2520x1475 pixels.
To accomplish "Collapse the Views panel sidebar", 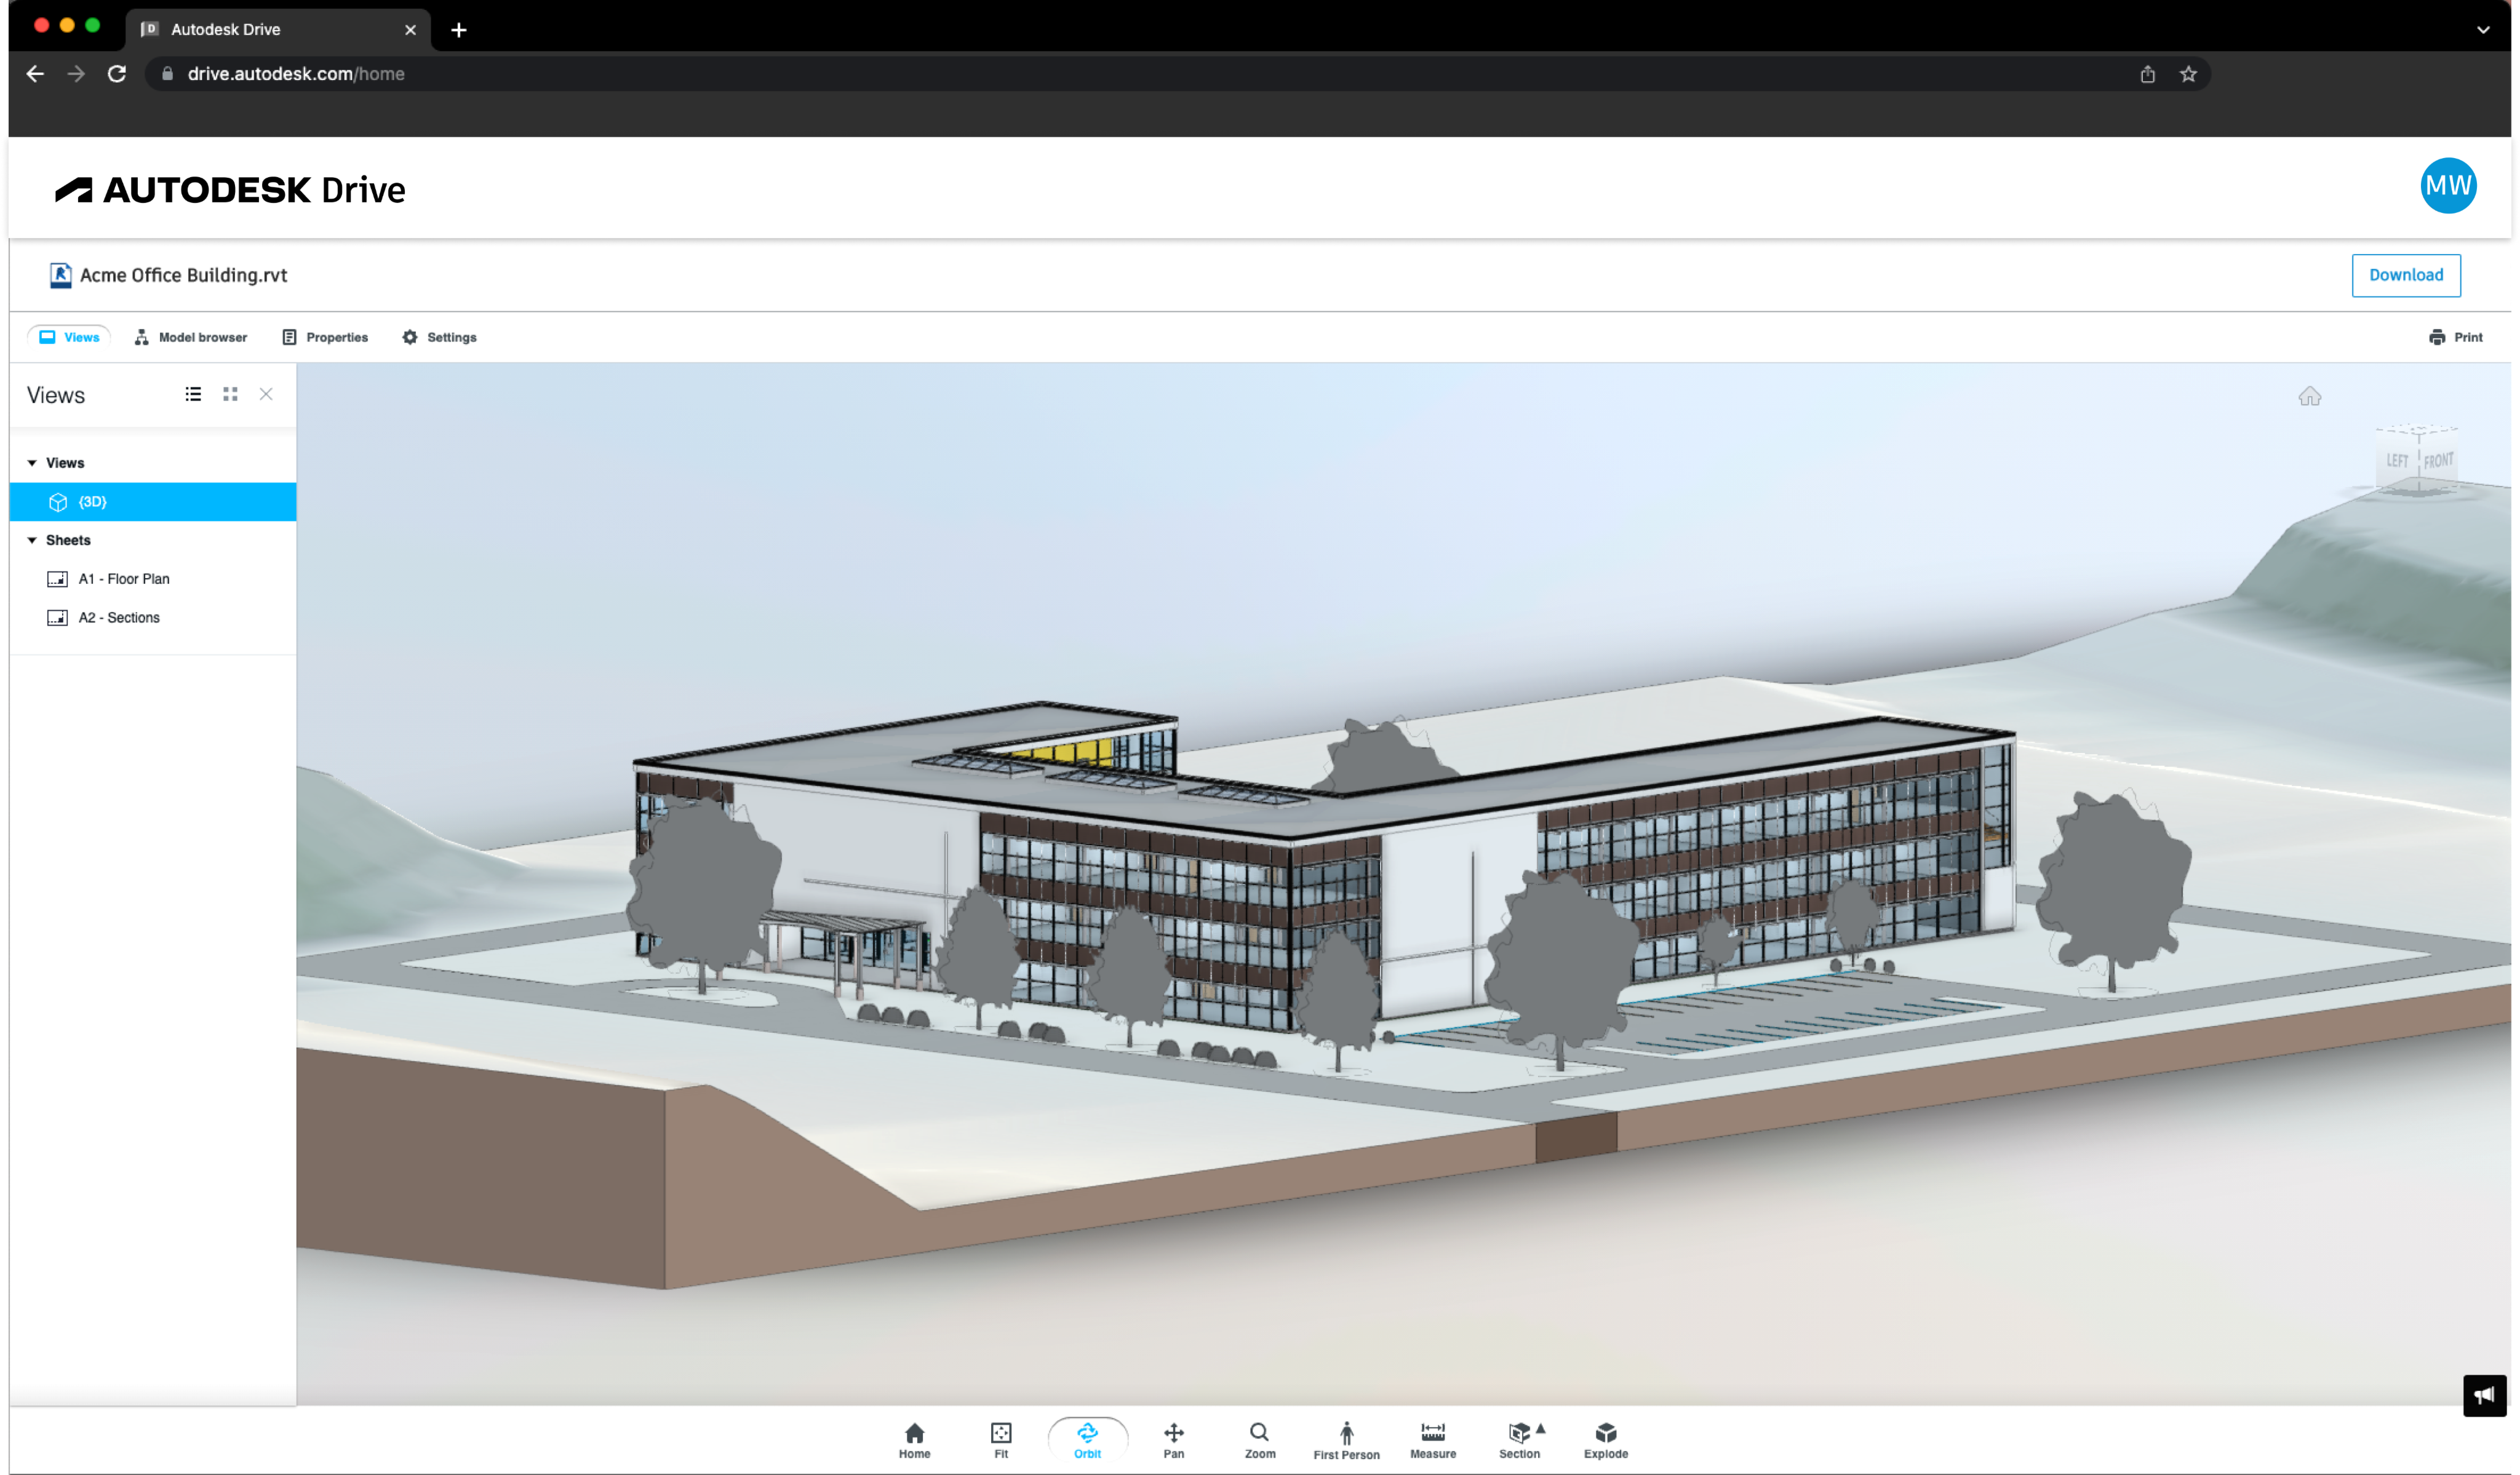I will click(265, 393).
